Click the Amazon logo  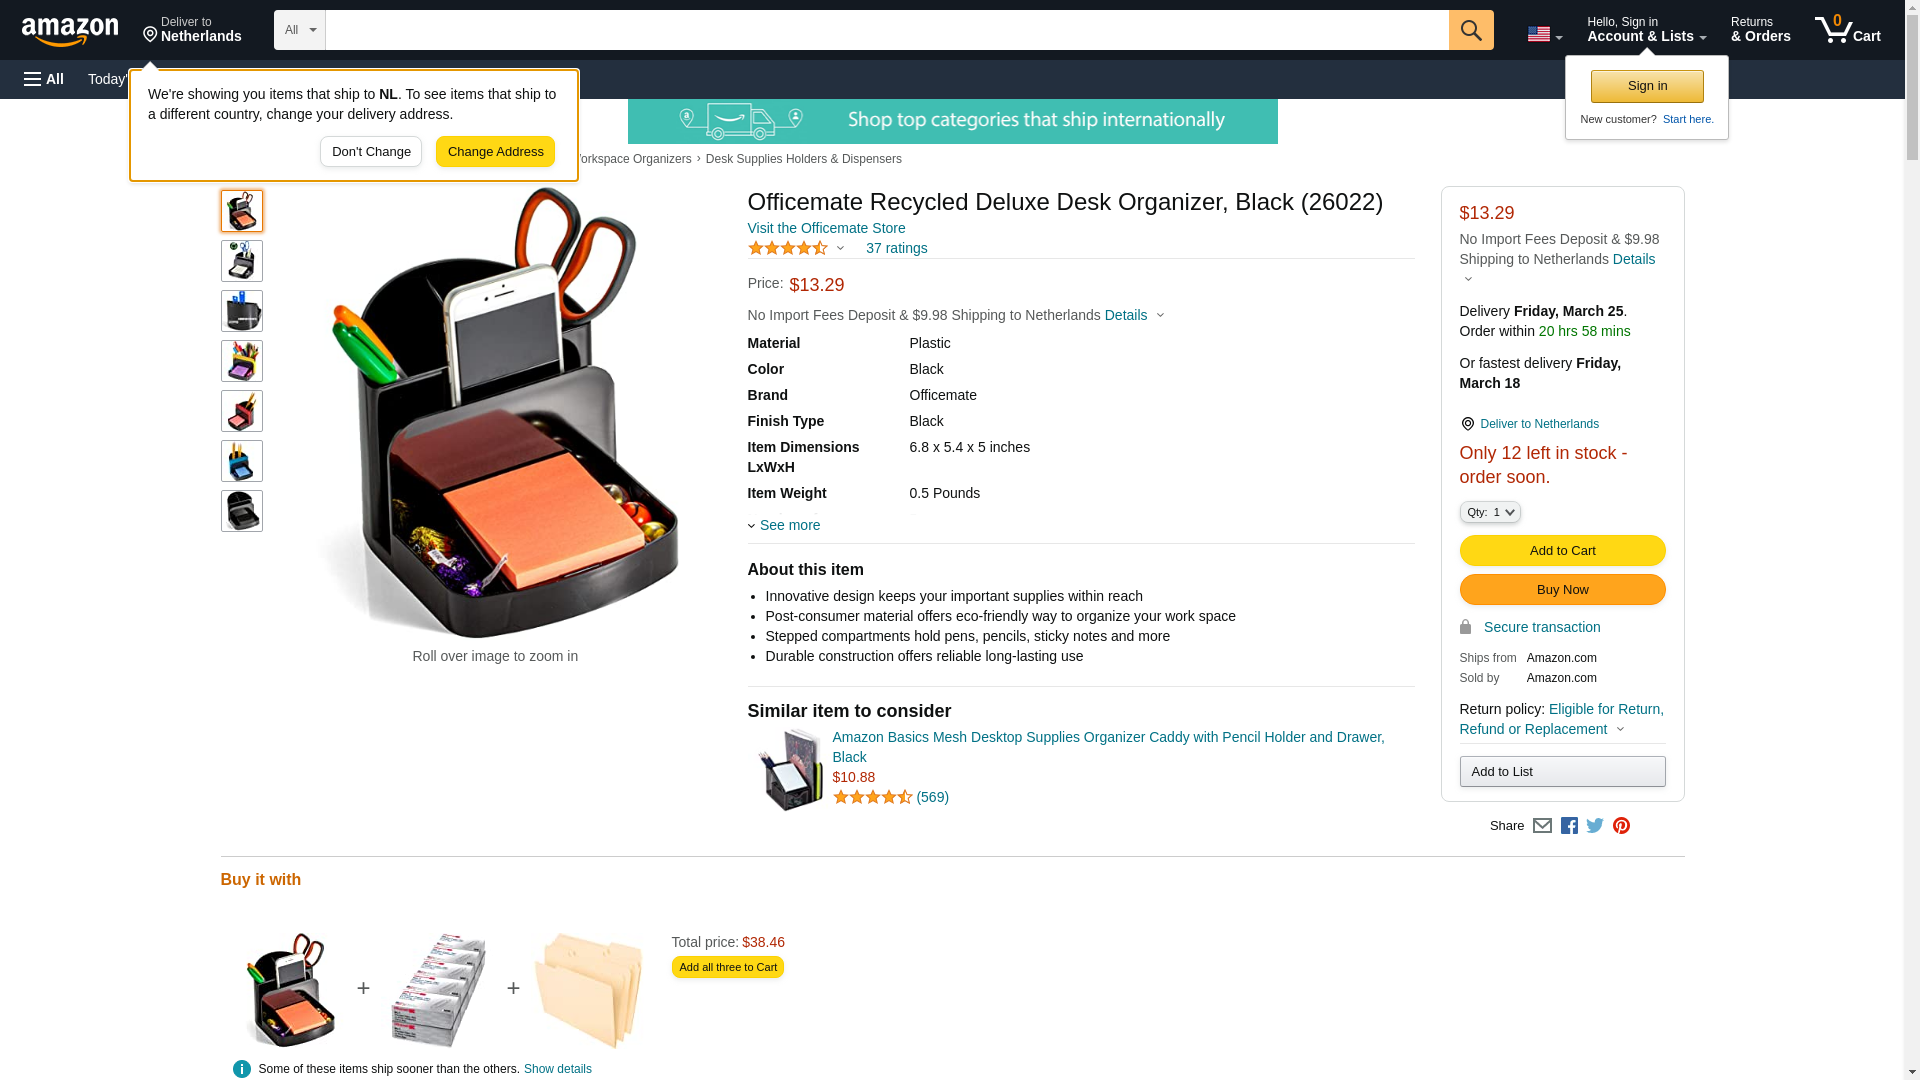point(70,31)
